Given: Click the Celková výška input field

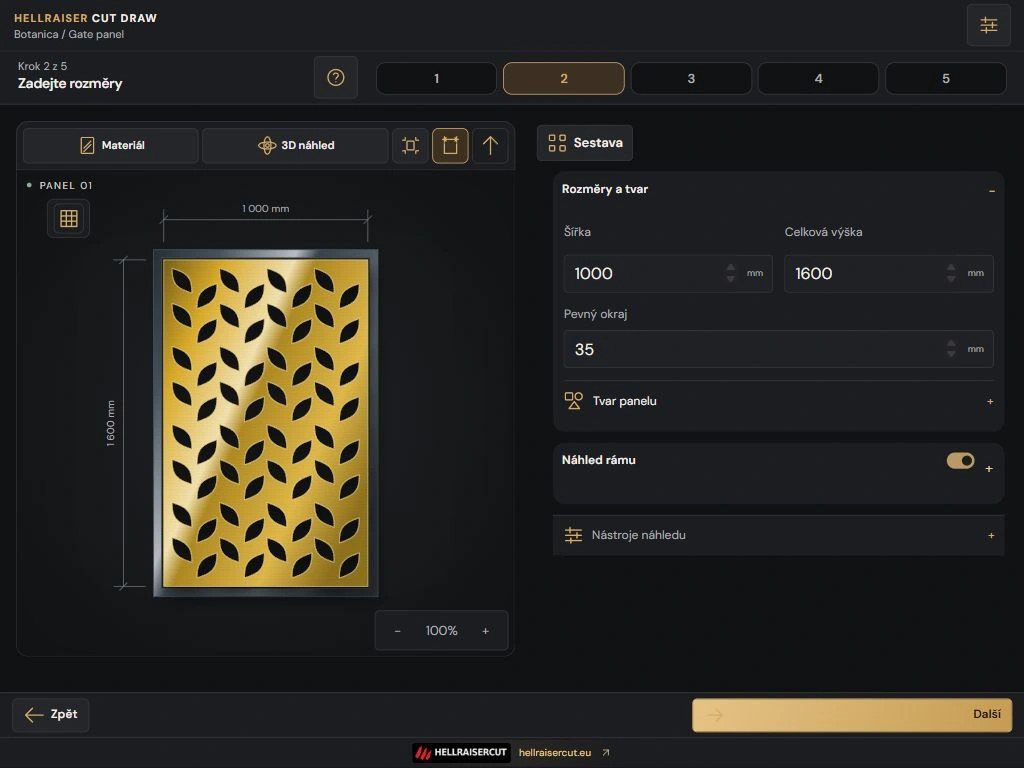Looking at the screenshot, I should pos(888,274).
